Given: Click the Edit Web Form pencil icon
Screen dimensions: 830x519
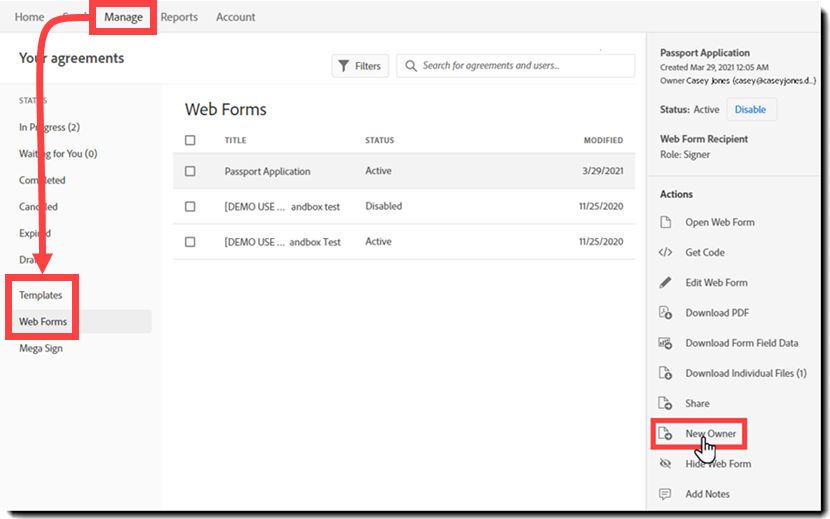Looking at the screenshot, I should tap(665, 282).
